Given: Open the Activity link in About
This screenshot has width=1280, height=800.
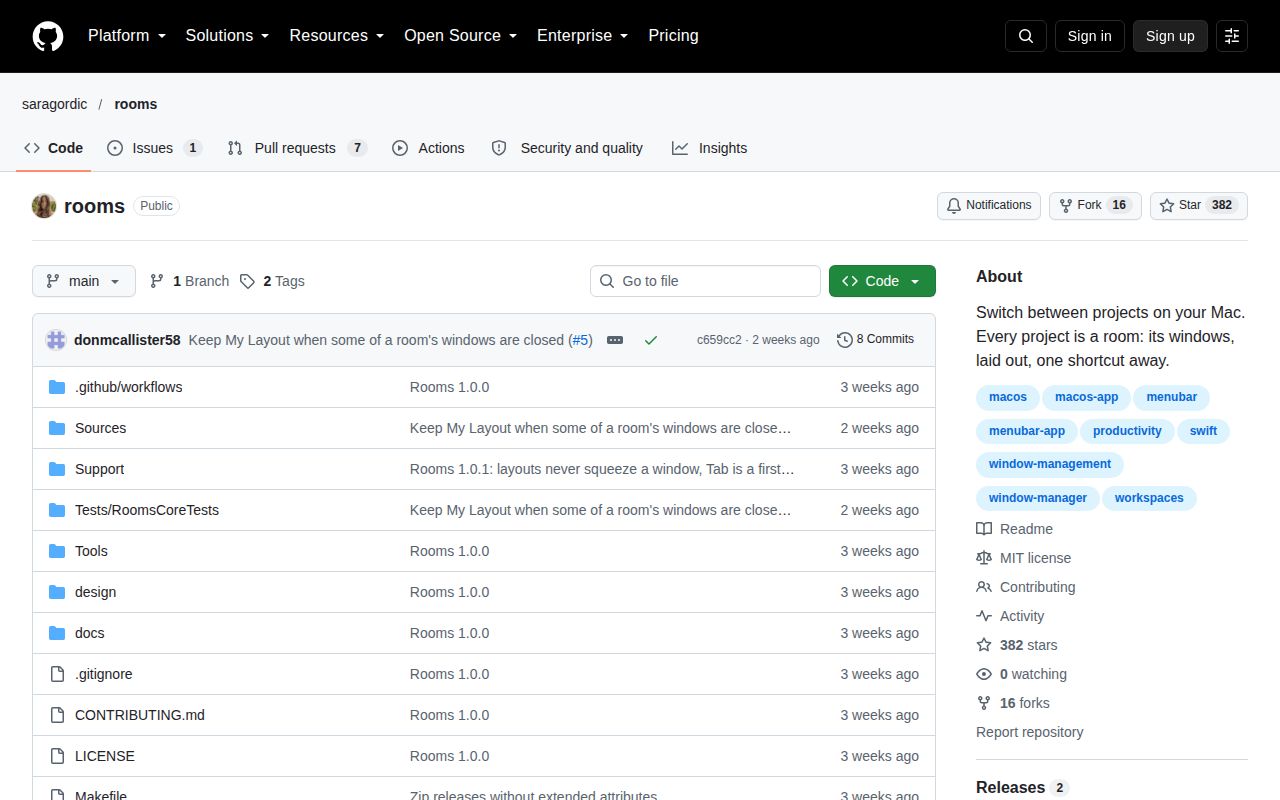Looking at the screenshot, I should coord(1011,616).
